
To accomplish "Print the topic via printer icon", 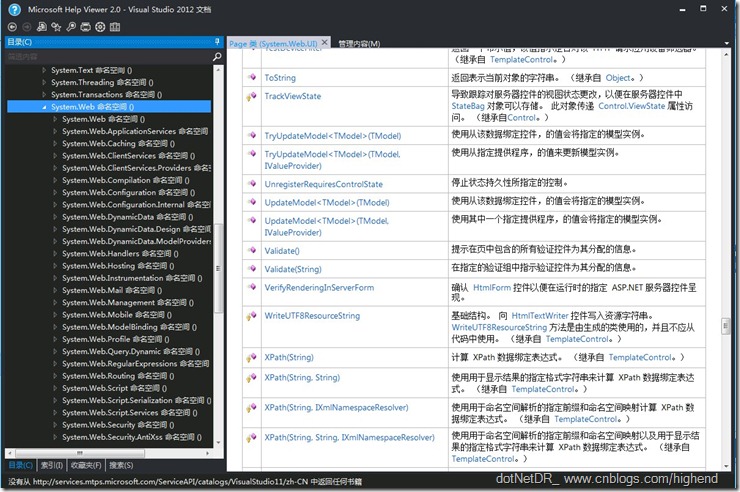I will tap(85, 27).
